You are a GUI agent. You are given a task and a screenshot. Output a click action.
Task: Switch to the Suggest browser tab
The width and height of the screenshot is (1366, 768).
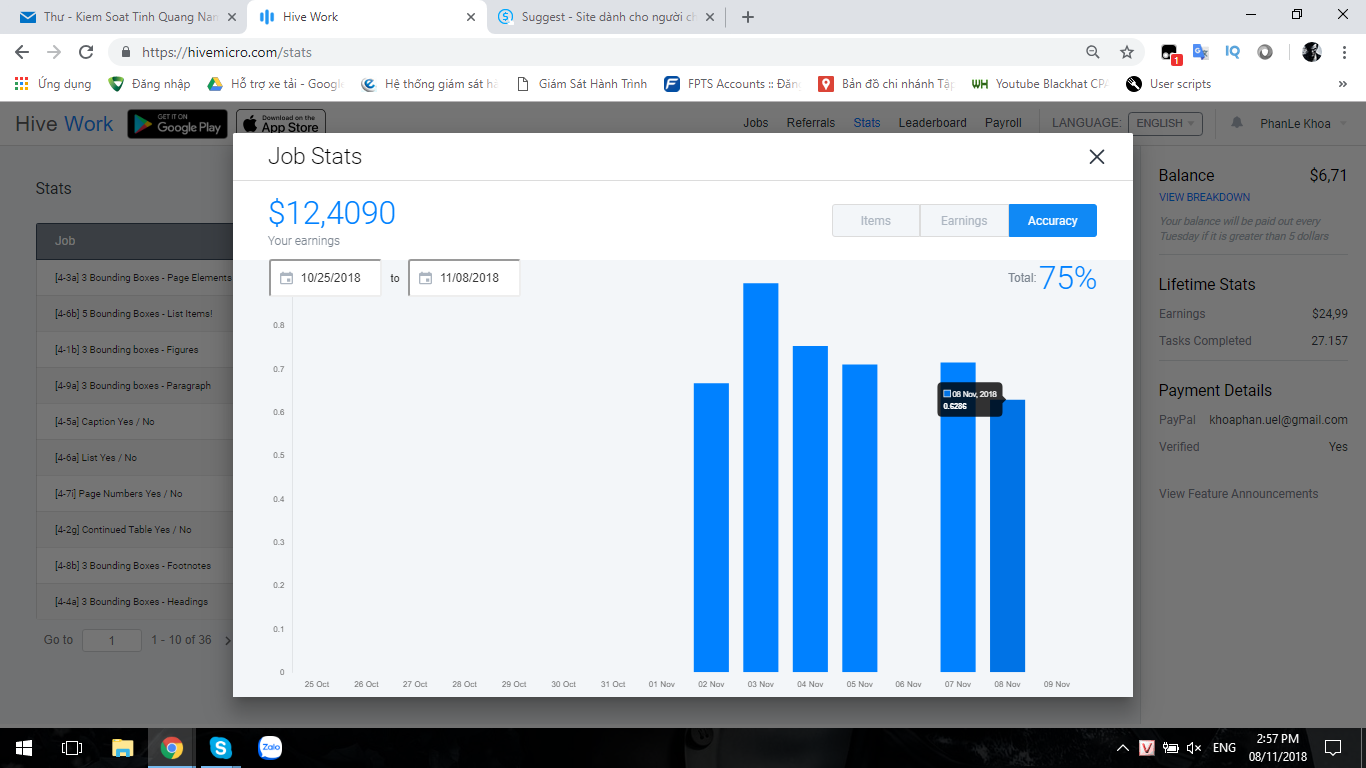click(605, 17)
